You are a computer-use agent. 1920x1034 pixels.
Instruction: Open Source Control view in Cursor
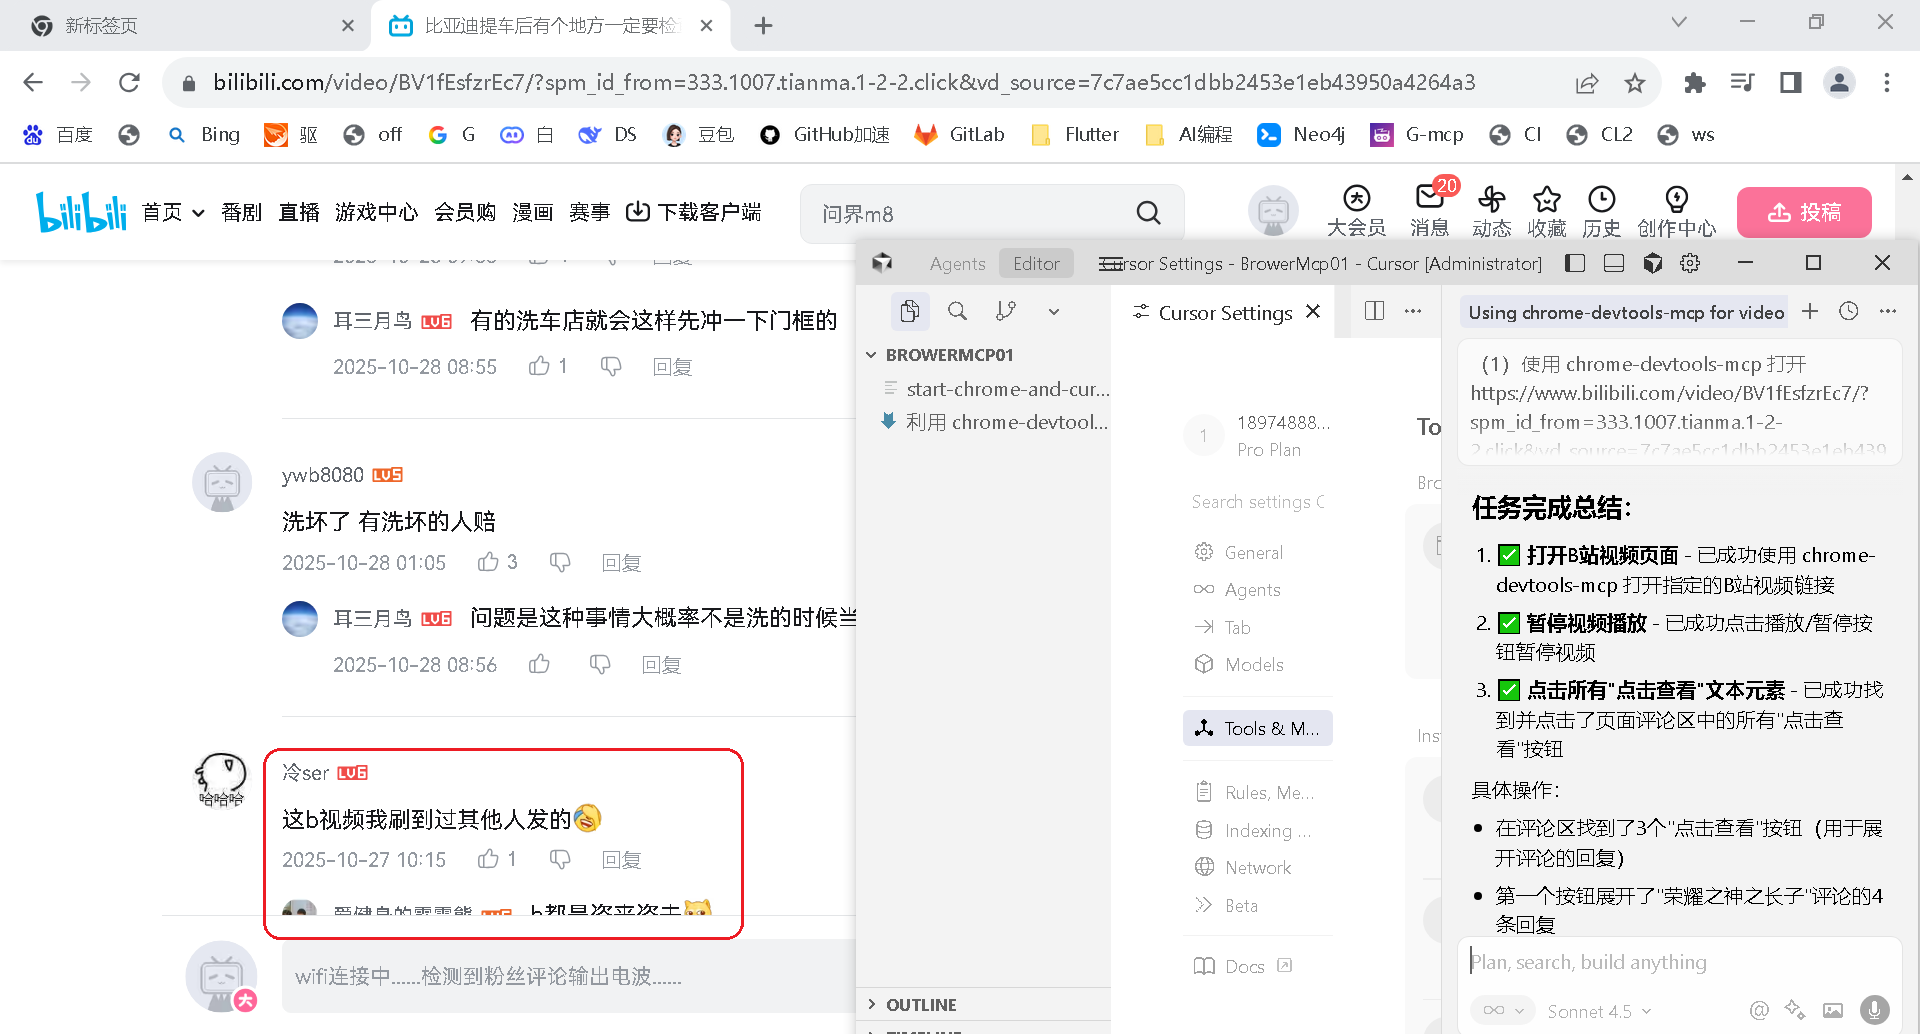1006,312
